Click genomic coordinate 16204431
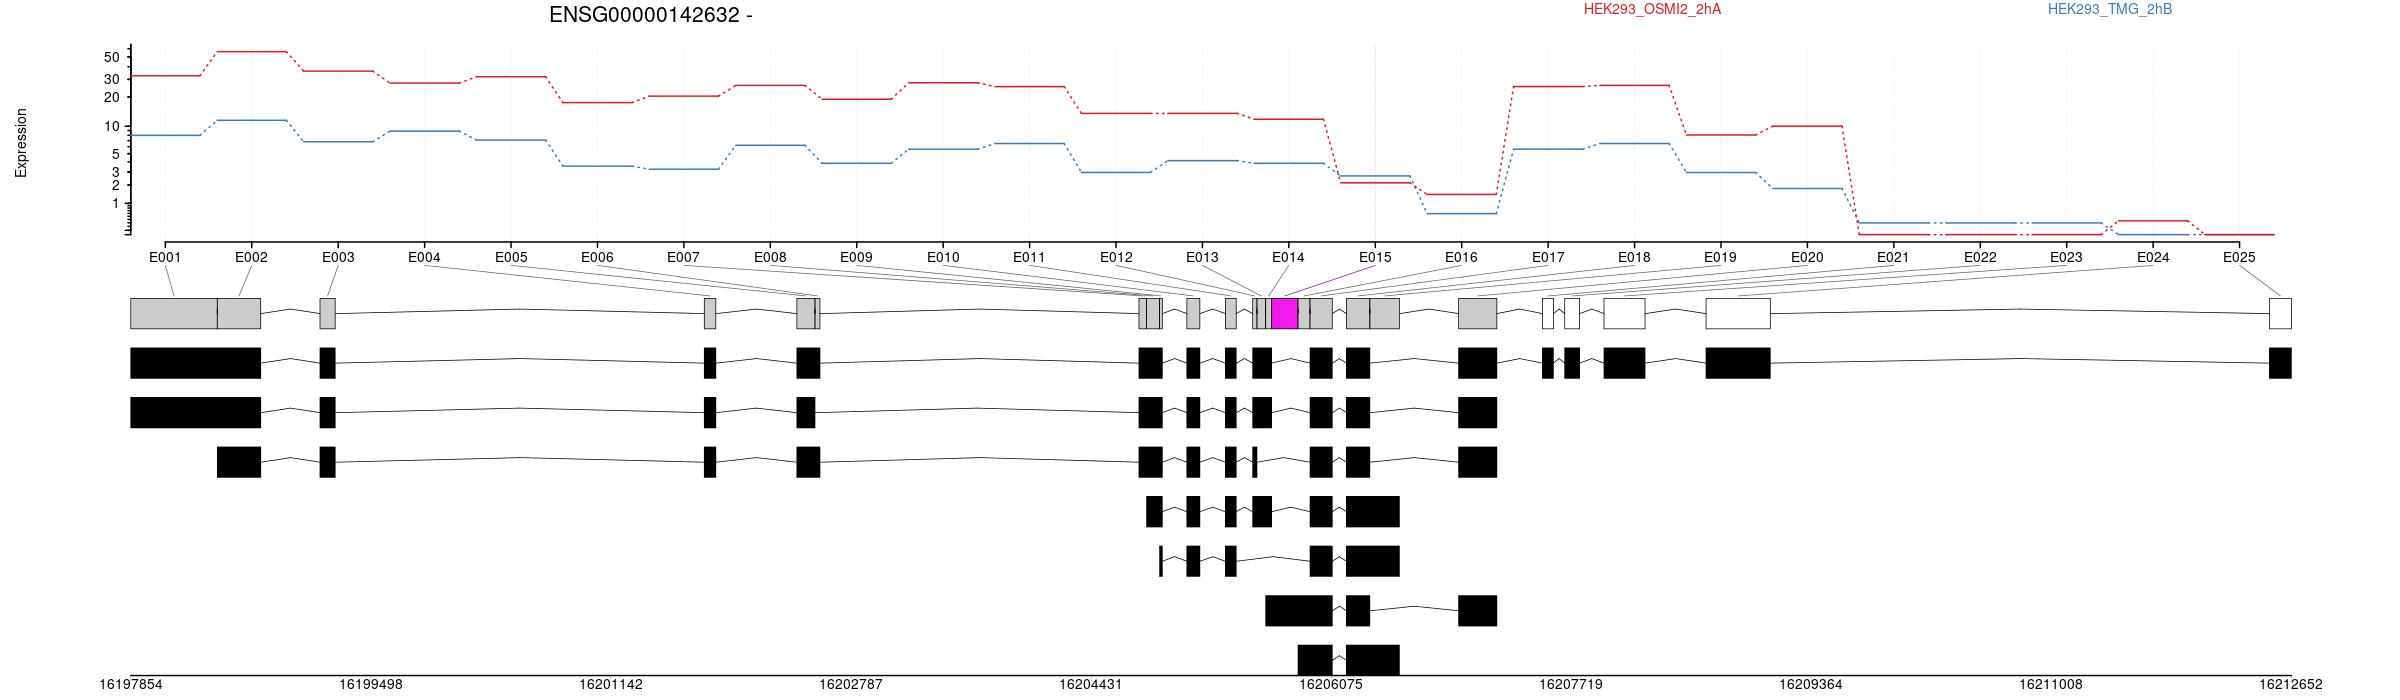 click(x=1091, y=685)
